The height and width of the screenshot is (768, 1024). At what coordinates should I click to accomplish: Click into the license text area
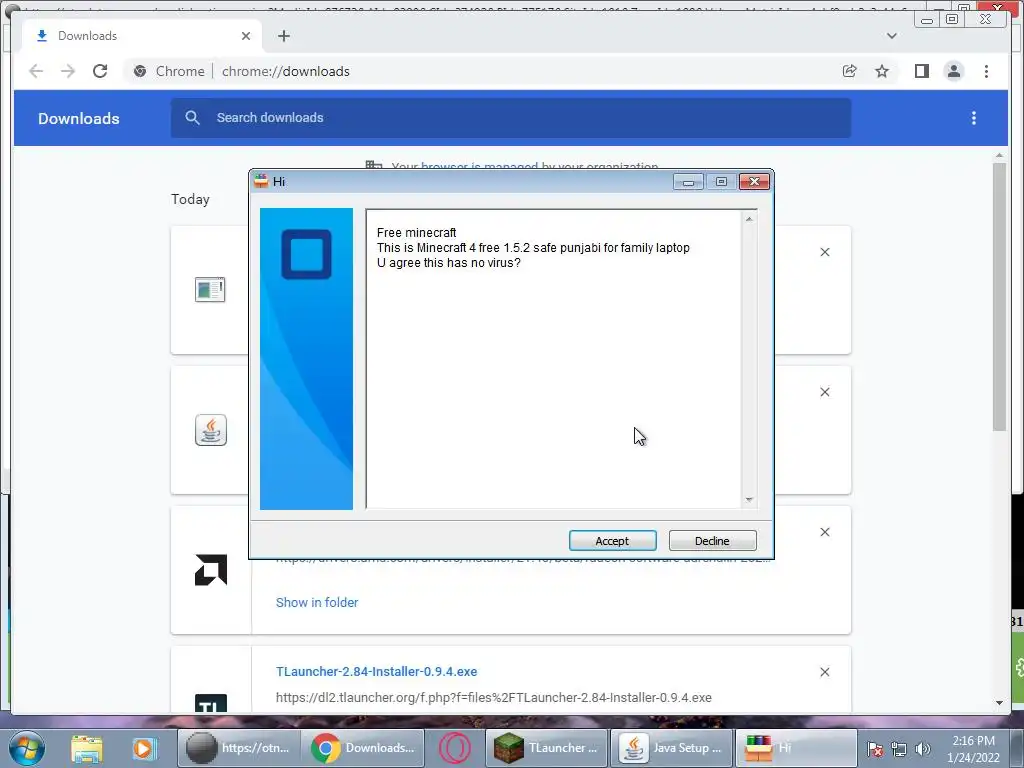554,359
